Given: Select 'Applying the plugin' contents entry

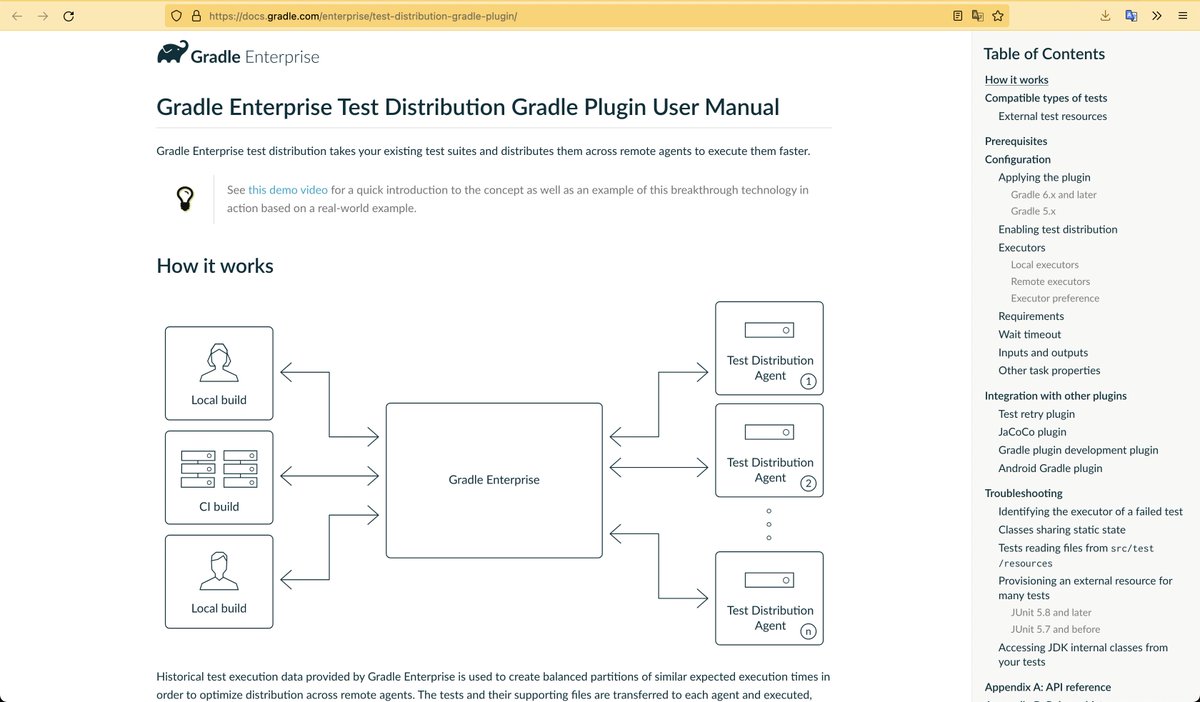Looking at the screenshot, I should pos(1044,177).
